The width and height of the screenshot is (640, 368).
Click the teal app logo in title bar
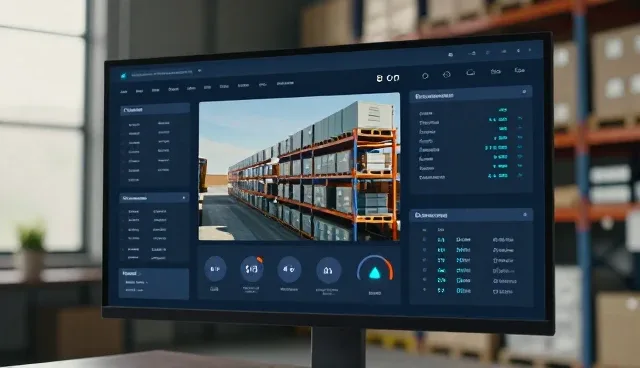[124, 75]
